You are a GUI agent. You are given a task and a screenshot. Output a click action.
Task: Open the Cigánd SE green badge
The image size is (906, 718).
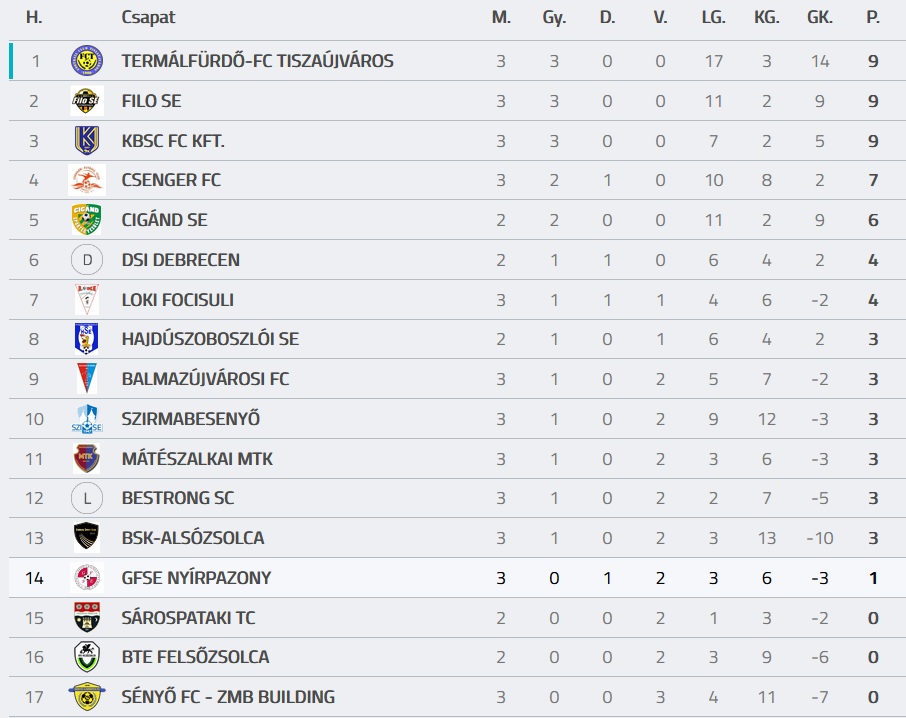point(87,220)
